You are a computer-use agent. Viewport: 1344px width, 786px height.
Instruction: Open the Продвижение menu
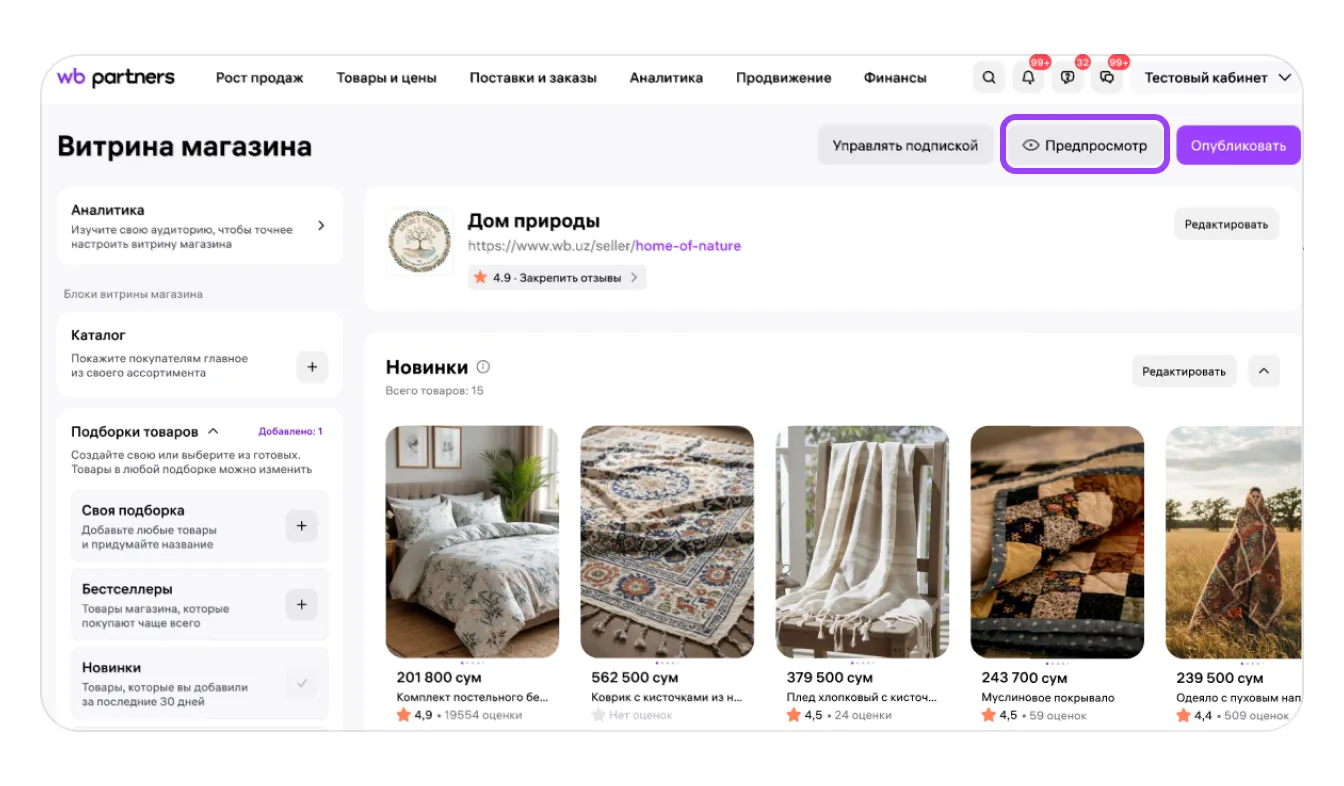783,78
